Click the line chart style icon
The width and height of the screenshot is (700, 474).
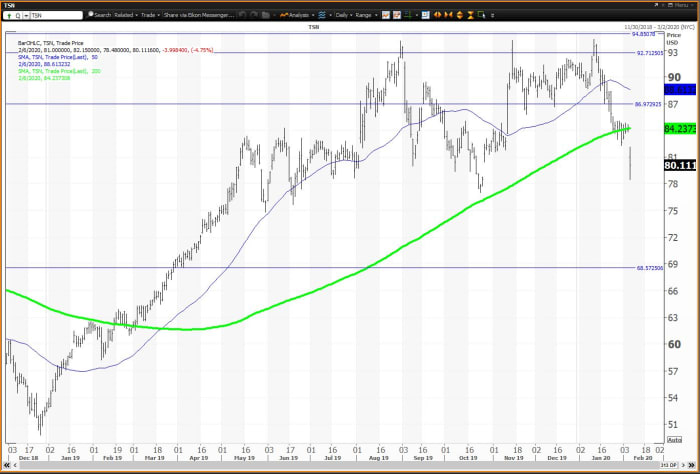click(386, 15)
